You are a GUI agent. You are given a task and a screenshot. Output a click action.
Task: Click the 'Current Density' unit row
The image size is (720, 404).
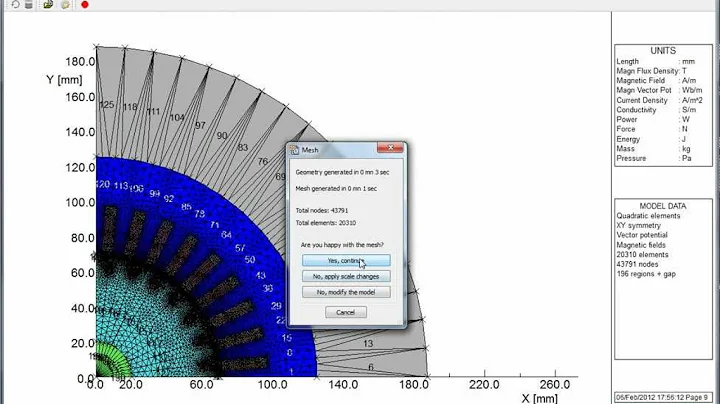pos(659,100)
